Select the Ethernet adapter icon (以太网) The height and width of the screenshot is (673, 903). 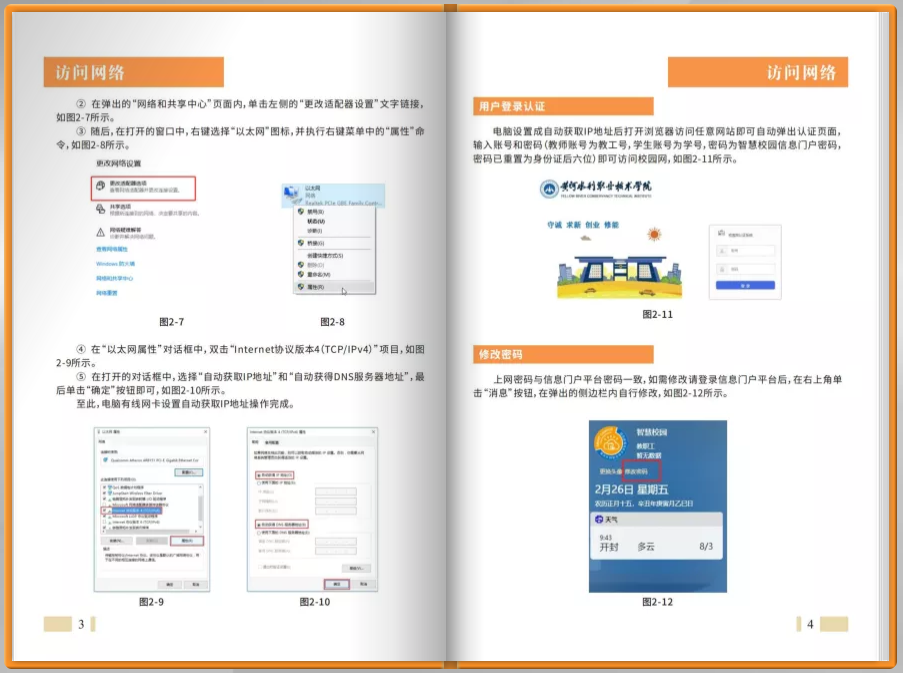click(x=290, y=192)
